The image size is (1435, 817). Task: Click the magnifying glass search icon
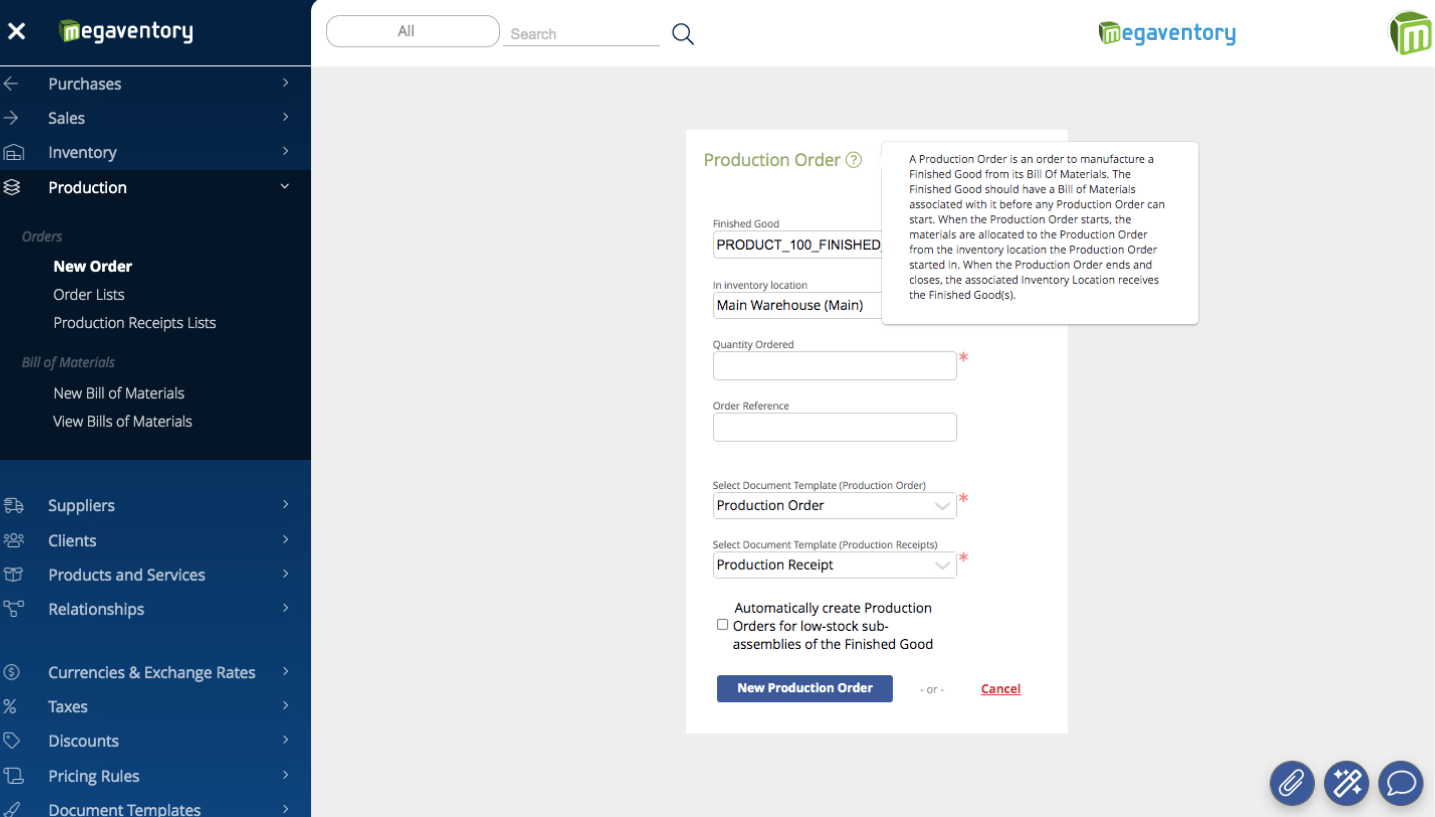pyautogui.click(x=683, y=34)
